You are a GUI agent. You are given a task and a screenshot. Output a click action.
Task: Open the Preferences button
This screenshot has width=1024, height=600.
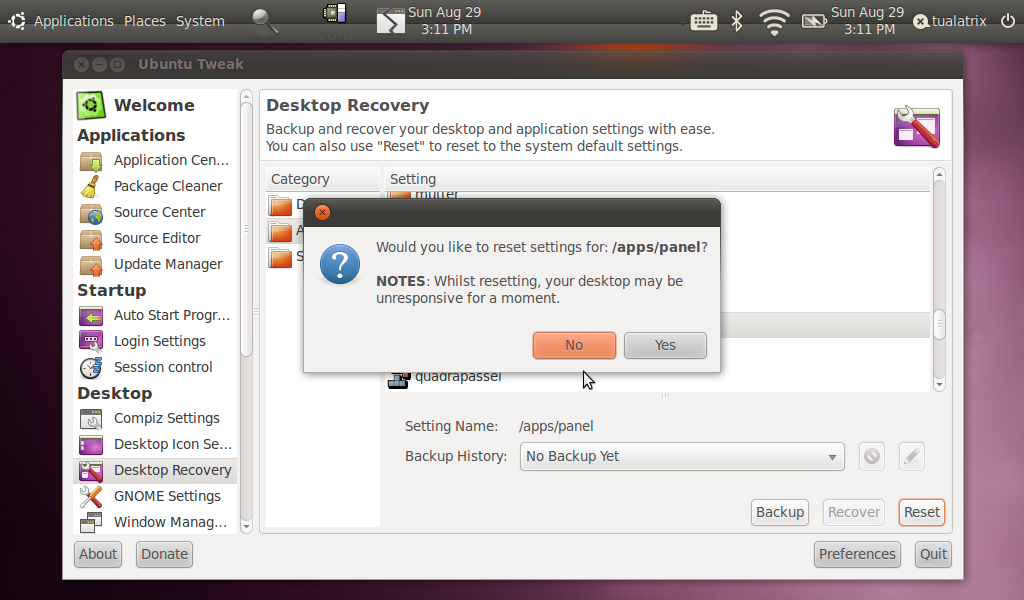click(x=857, y=554)
